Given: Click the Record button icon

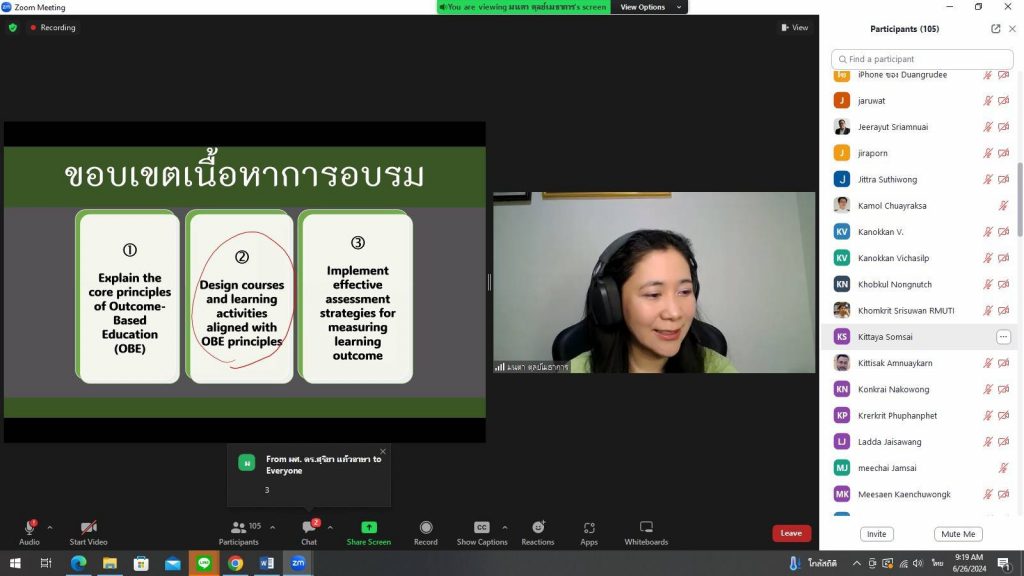Looking at the screenshot, I should (x=426, y=528).
